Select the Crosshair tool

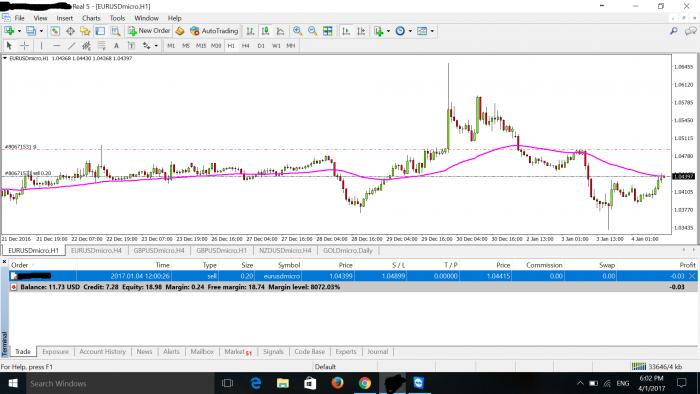(25, 46)
